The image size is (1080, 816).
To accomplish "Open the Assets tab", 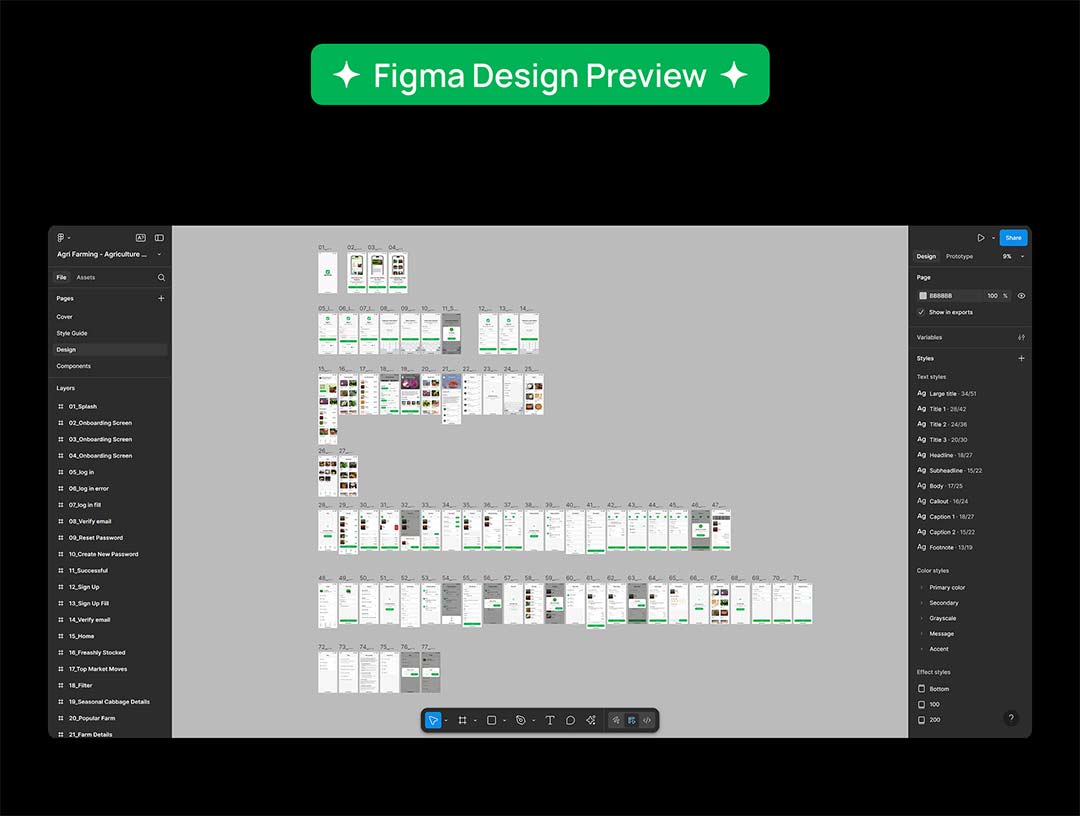I will pos(86,277).
